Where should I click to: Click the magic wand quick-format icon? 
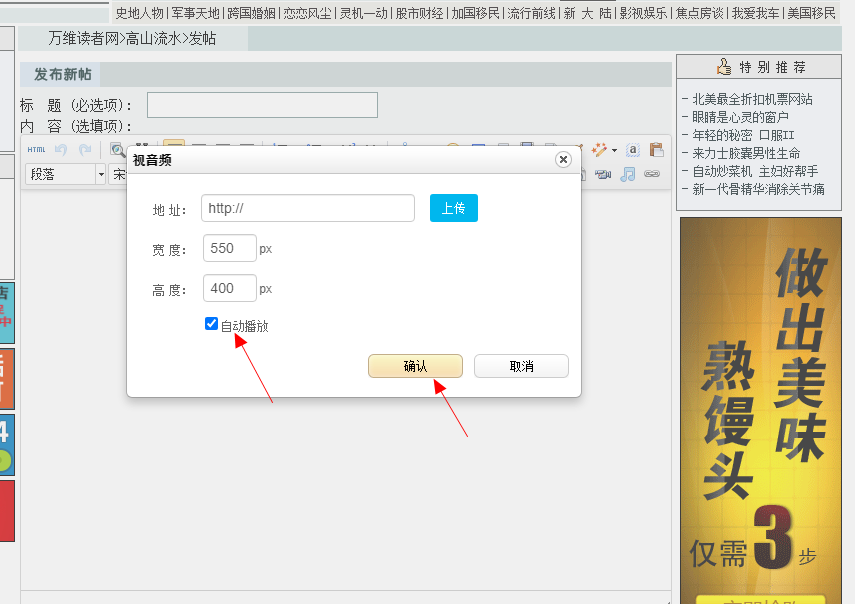click(599, 150)
